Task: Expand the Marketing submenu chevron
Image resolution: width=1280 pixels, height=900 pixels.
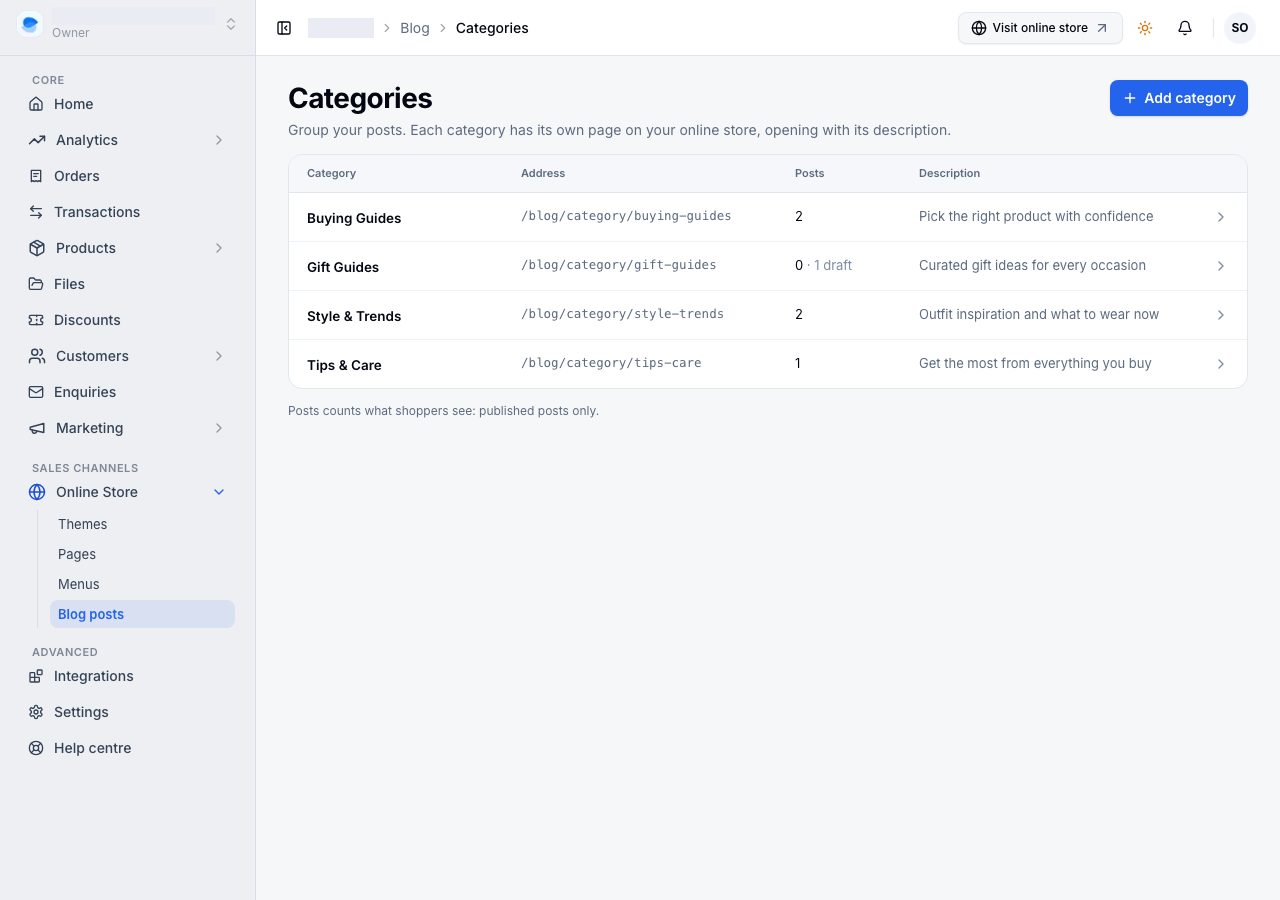Action: click(219, 428)
